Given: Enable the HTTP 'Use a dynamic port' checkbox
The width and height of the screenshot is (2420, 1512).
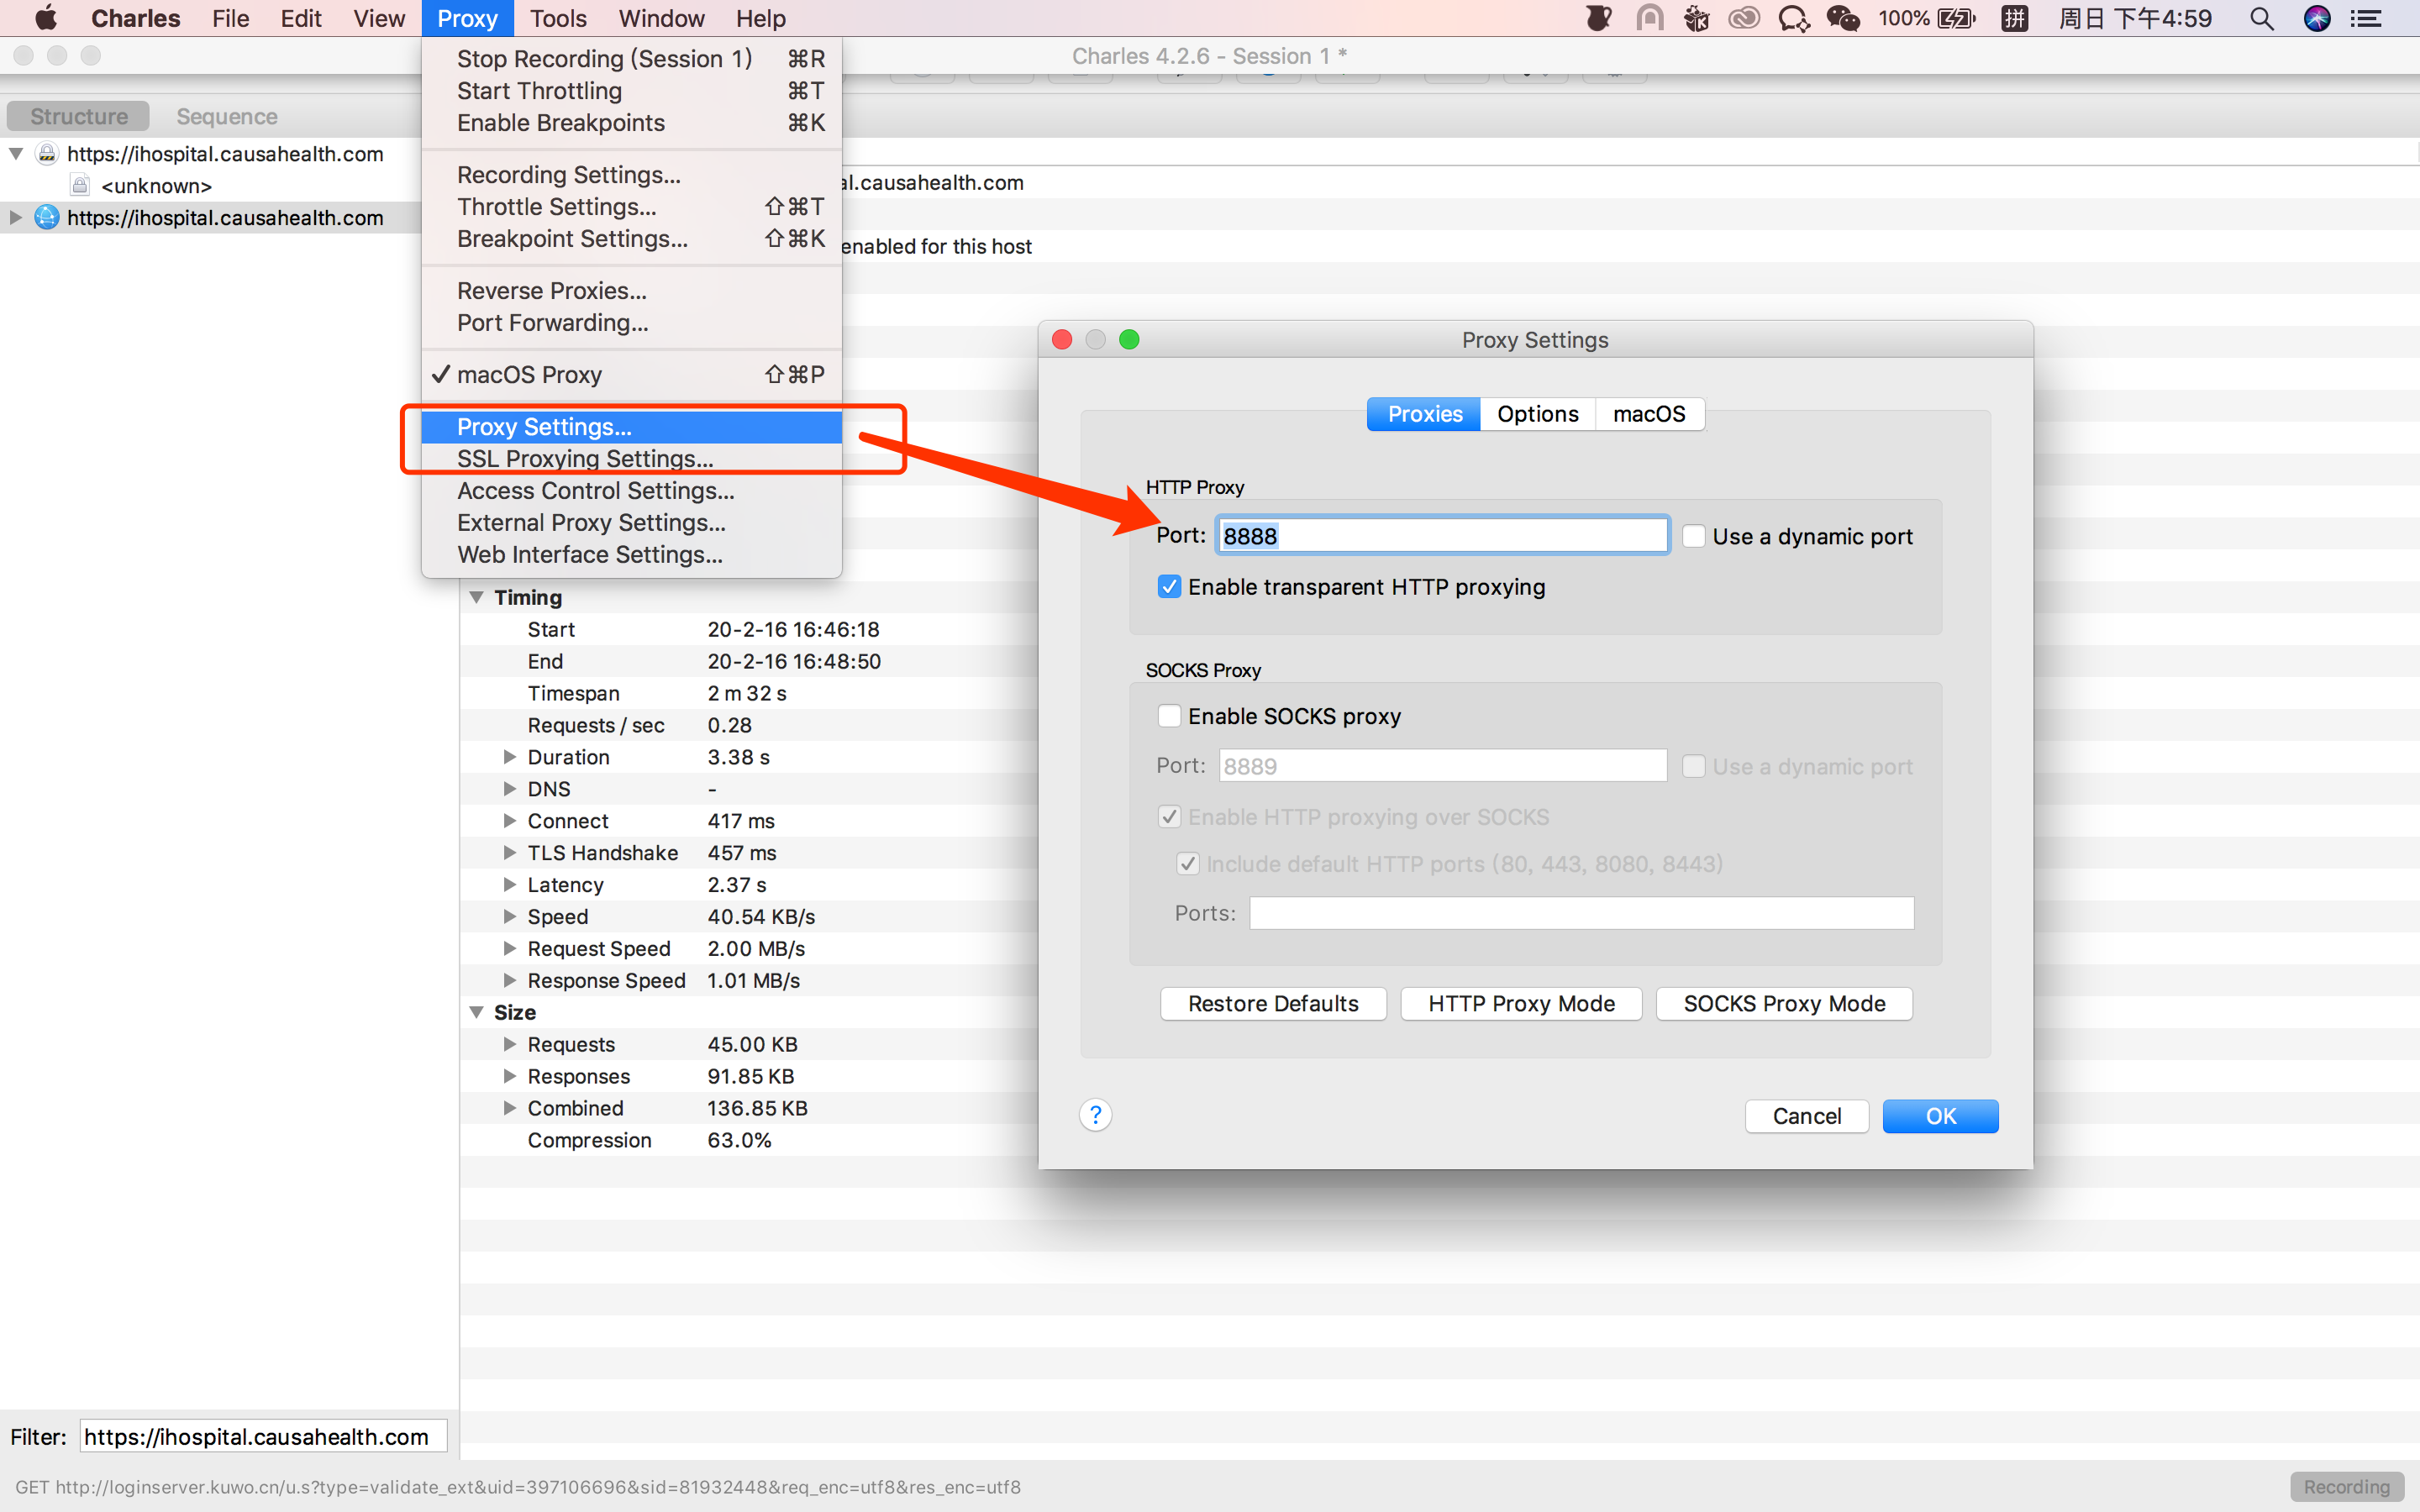Looking at the screenshot, I should (x=1694, y=536).
